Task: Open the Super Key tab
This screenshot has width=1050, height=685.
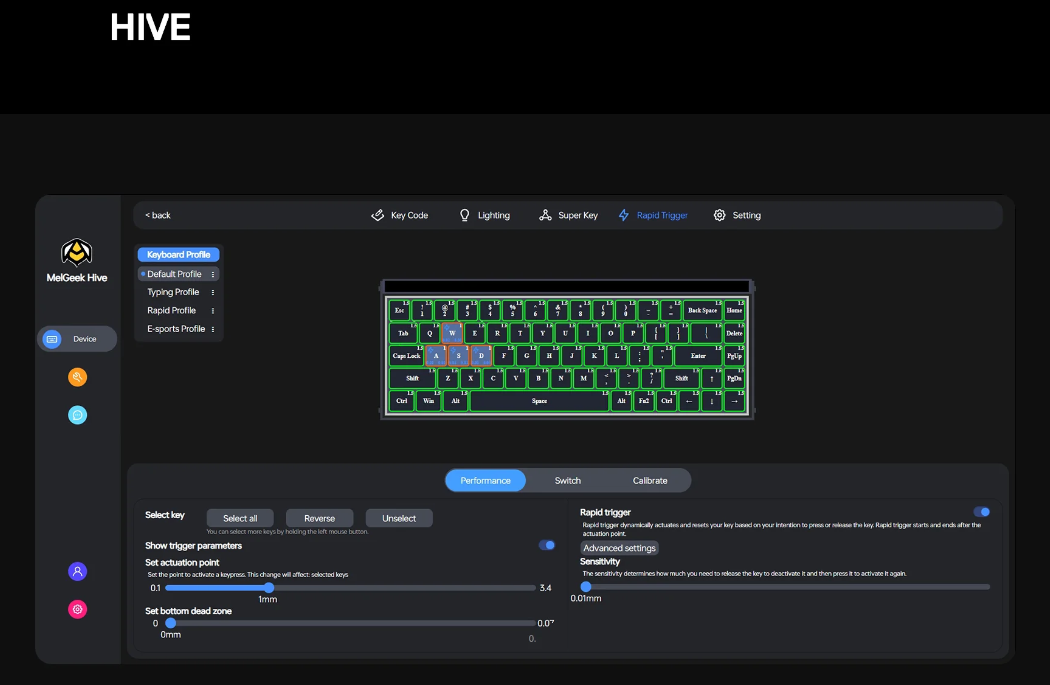Action: (569, 215)
